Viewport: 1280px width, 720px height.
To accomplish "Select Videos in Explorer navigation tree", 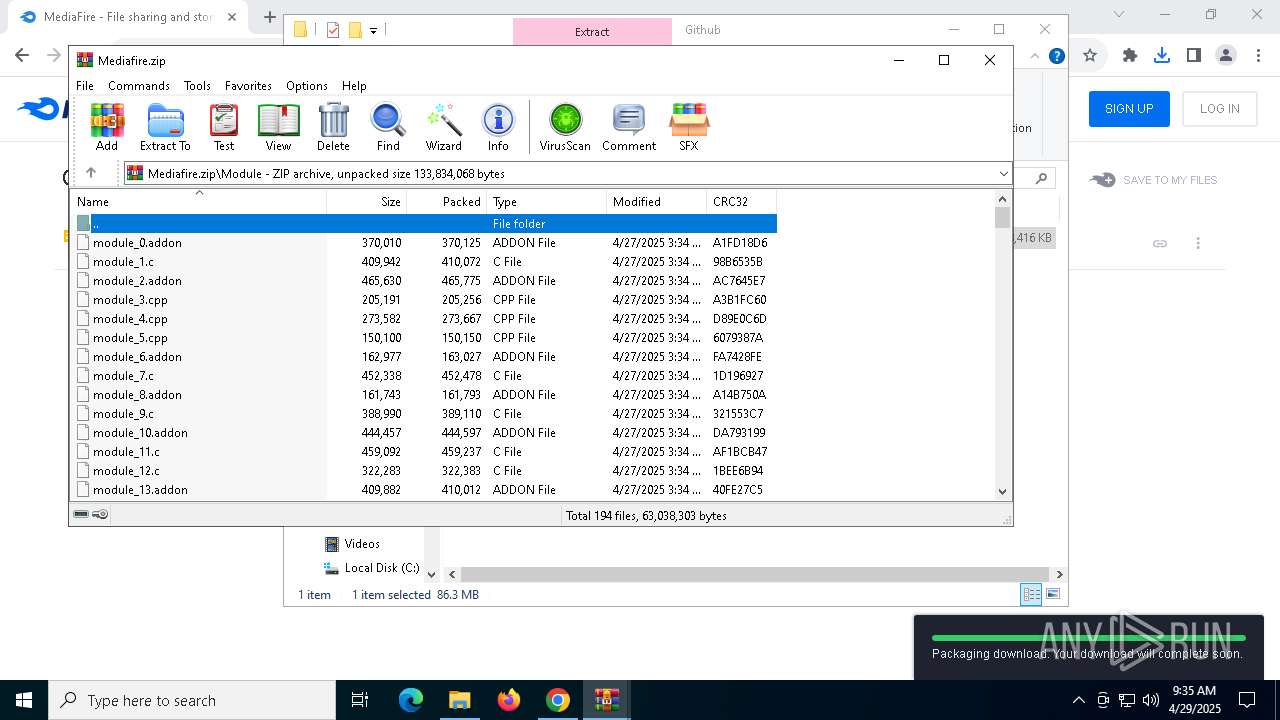I will [352, 544].
